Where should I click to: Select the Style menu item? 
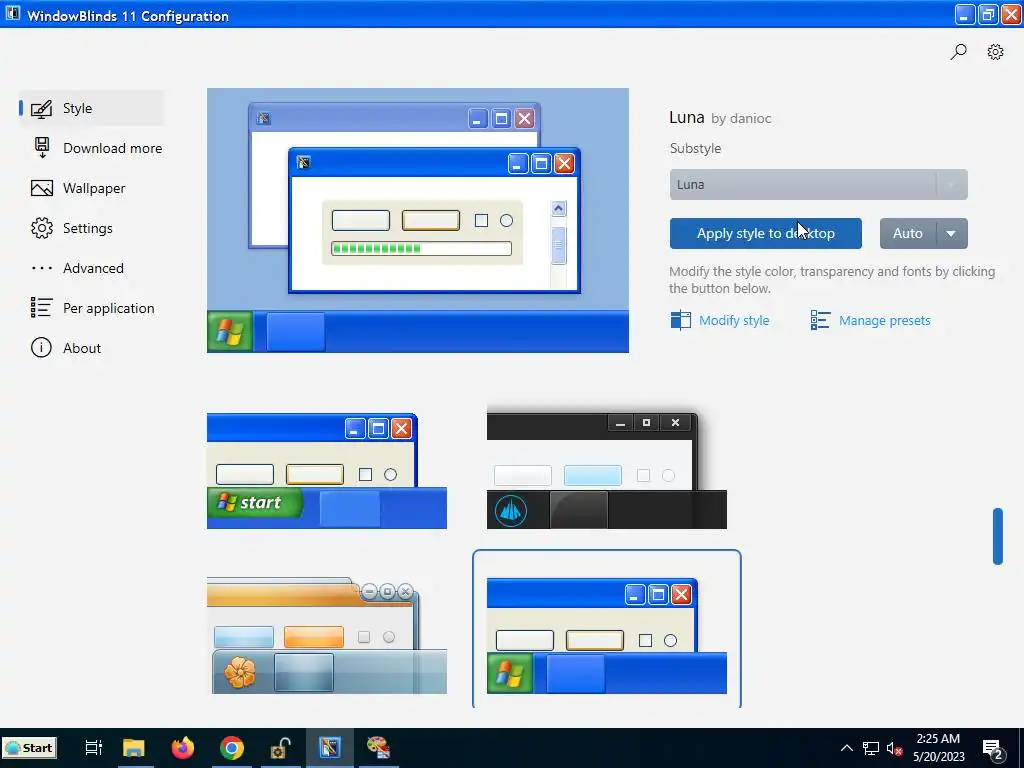click(91, 108)
